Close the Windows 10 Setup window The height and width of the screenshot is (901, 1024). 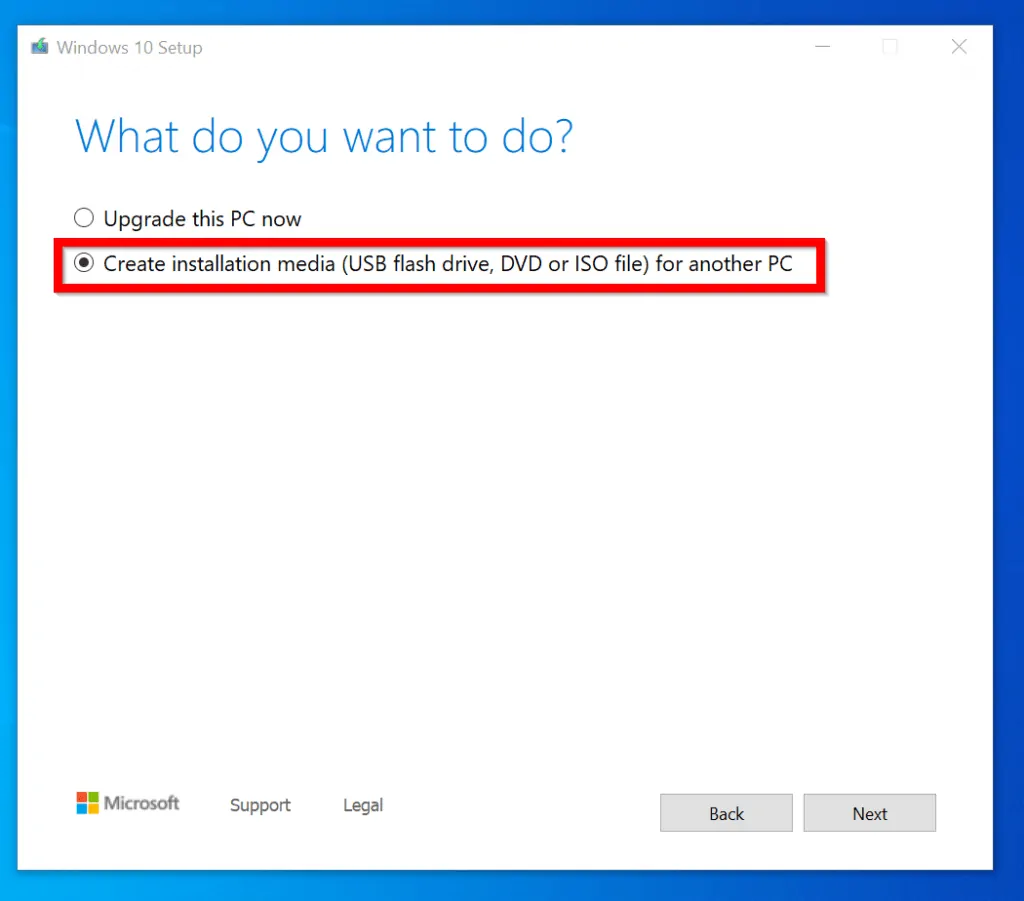pyautogui.click(x=959, y=46)
